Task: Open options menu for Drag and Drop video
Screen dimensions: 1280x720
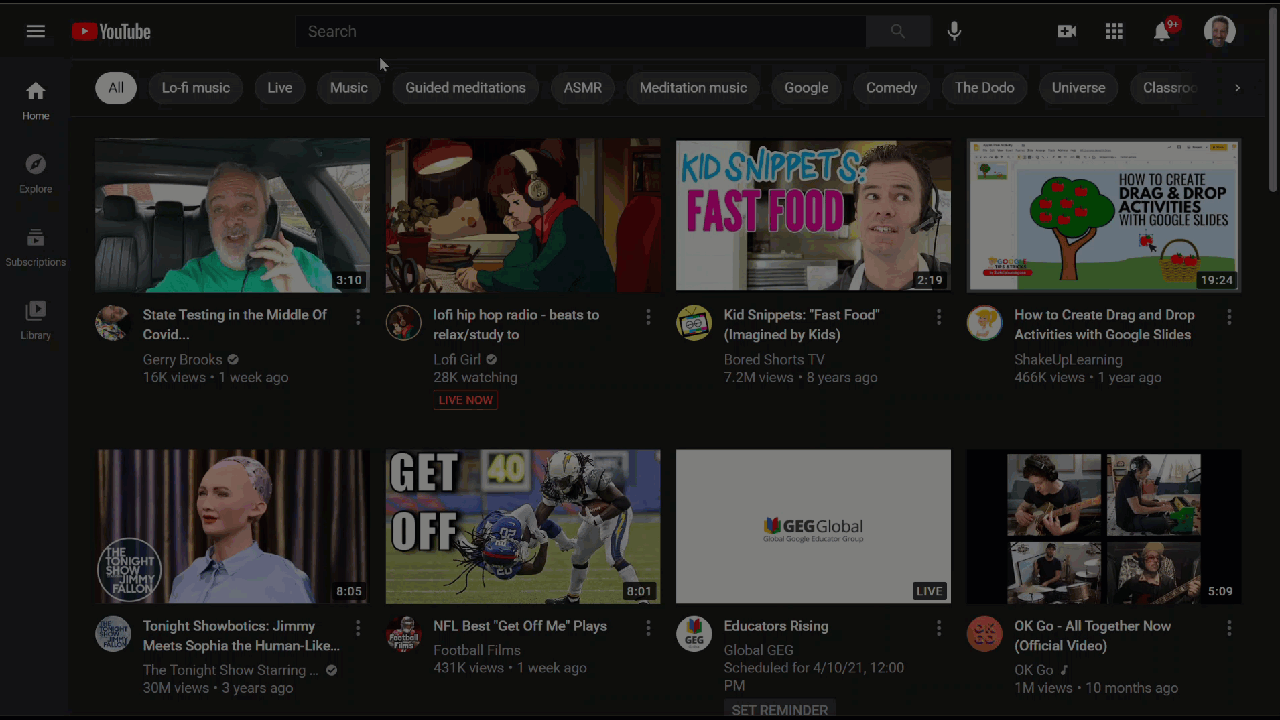Action: click(x=1229, y=317)
